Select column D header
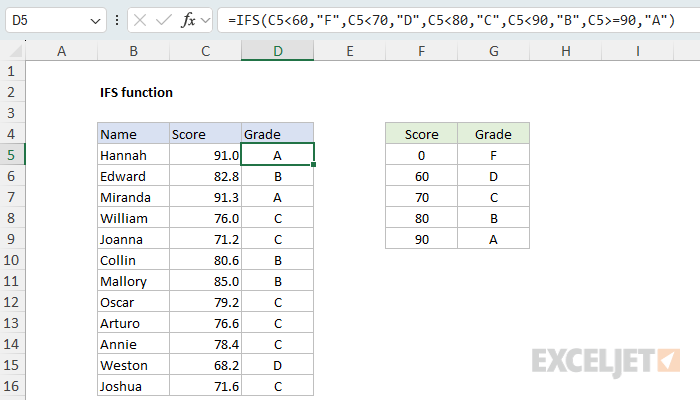 click(x=278, y=51)
